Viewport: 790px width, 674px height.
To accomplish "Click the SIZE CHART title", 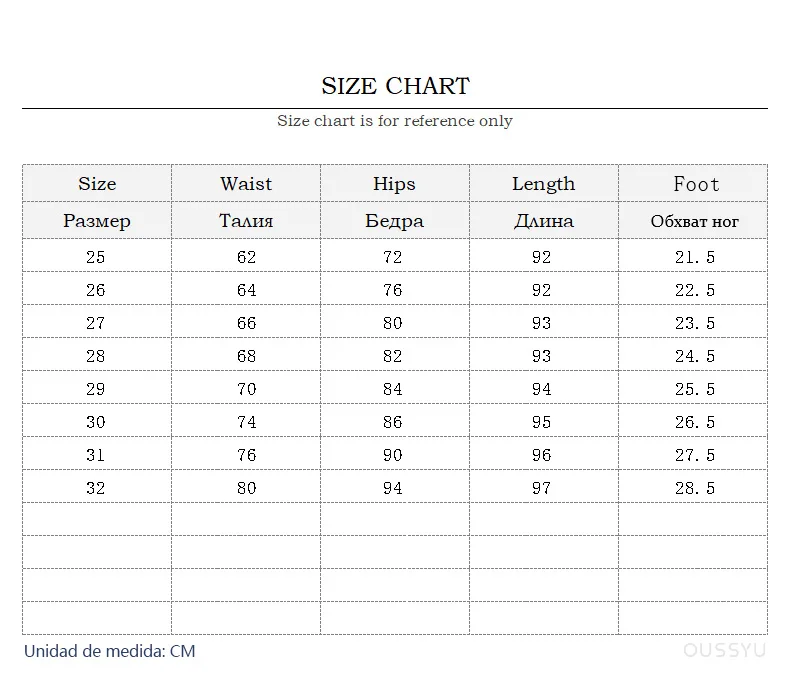I will pyautogui.click(x=395, y=86).
